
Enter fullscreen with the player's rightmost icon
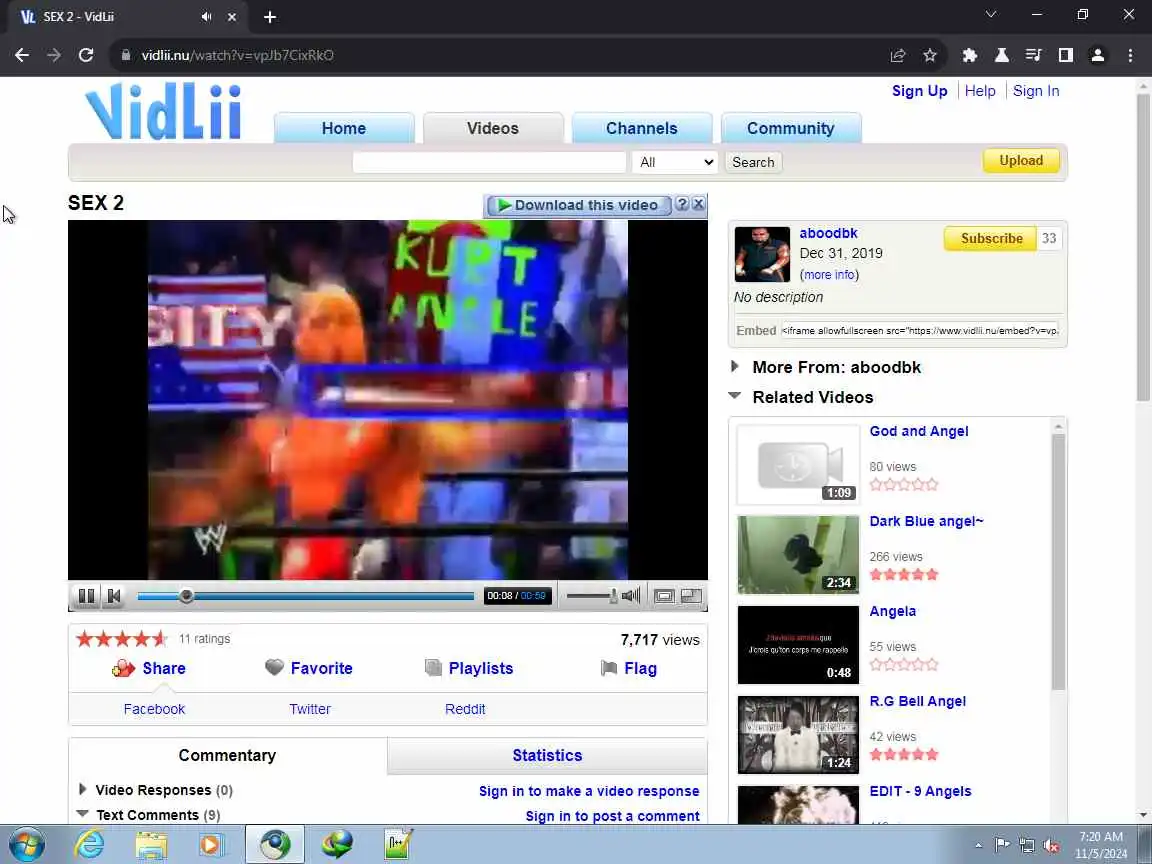coord(691,596)
